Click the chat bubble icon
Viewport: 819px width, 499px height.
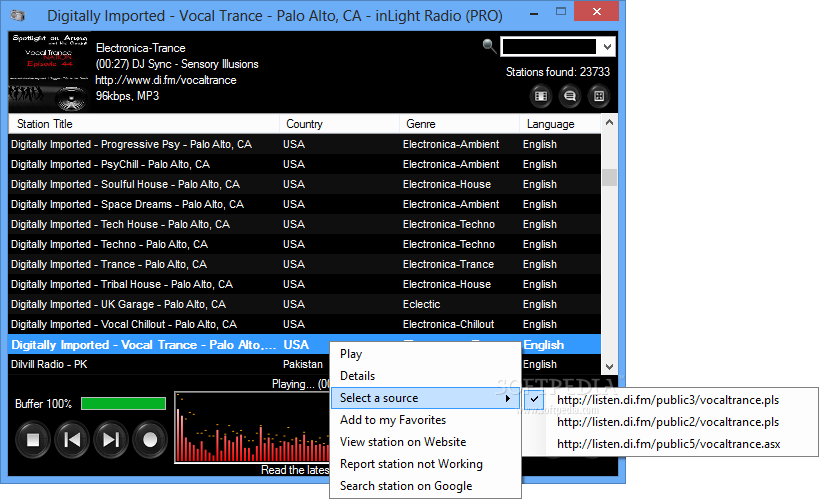click(570, 96)
